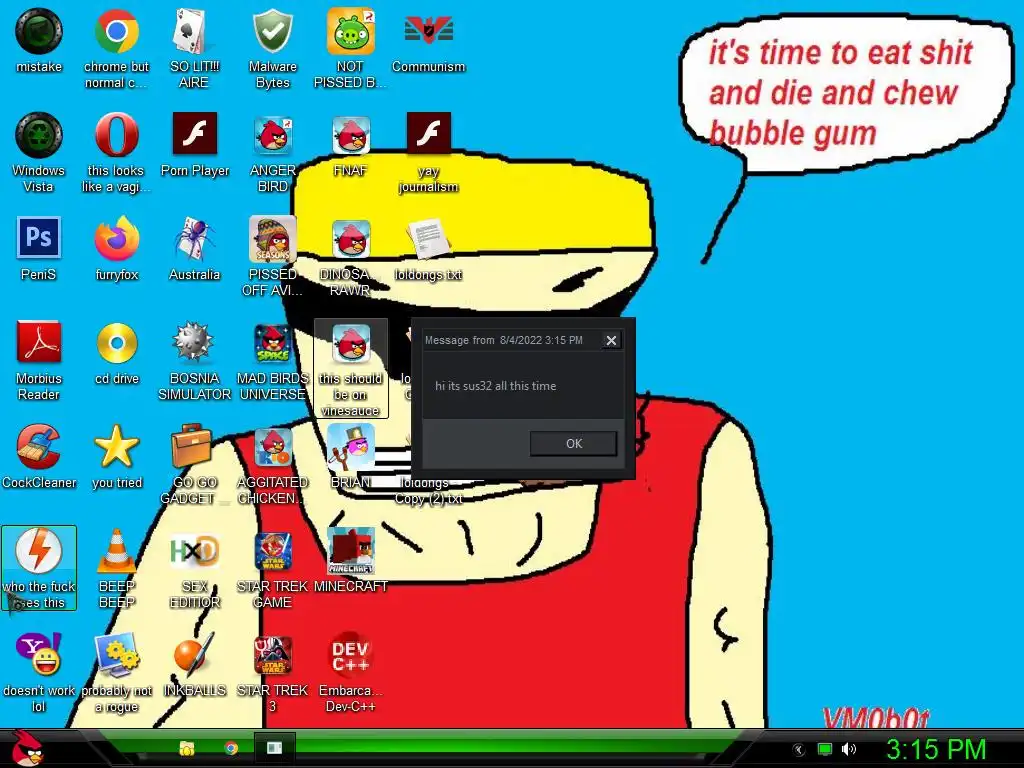This screenshot has width=1024, height=768.
Task: Open the 'INKBALLS' icon
Action: point(195,664)
